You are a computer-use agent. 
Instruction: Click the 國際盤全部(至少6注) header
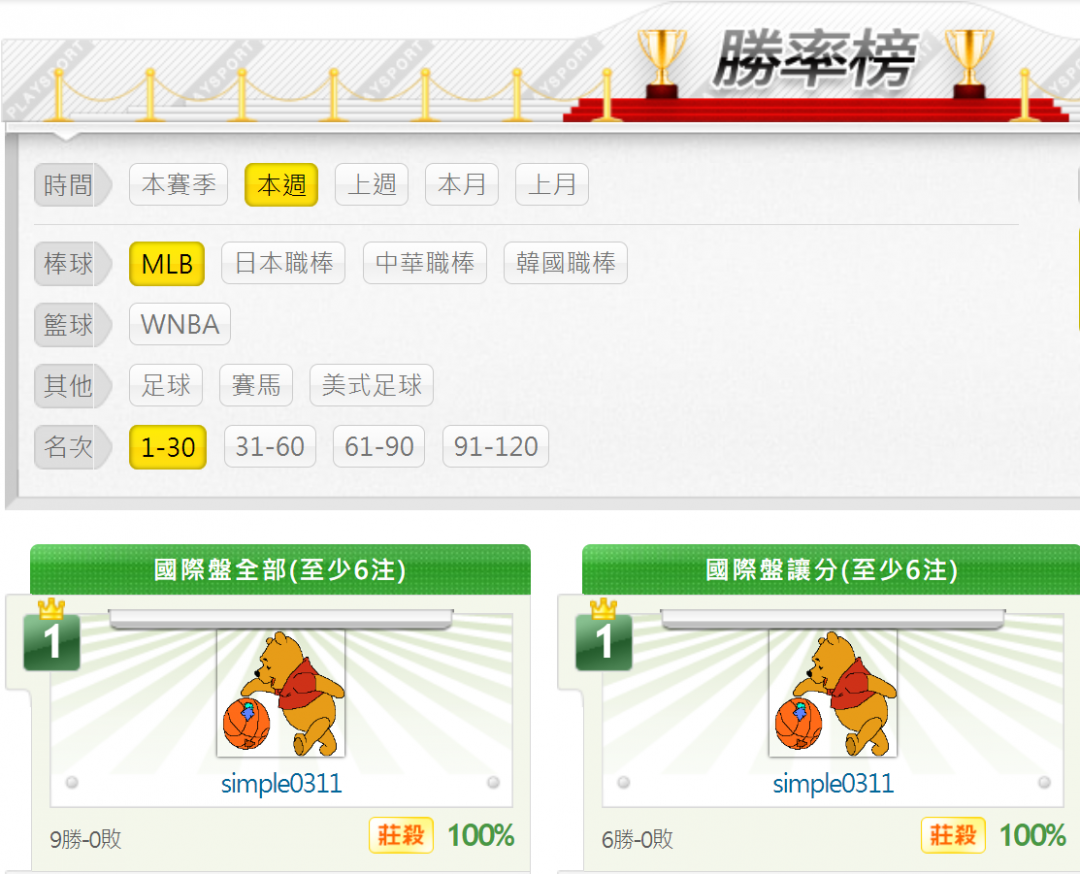280,570
